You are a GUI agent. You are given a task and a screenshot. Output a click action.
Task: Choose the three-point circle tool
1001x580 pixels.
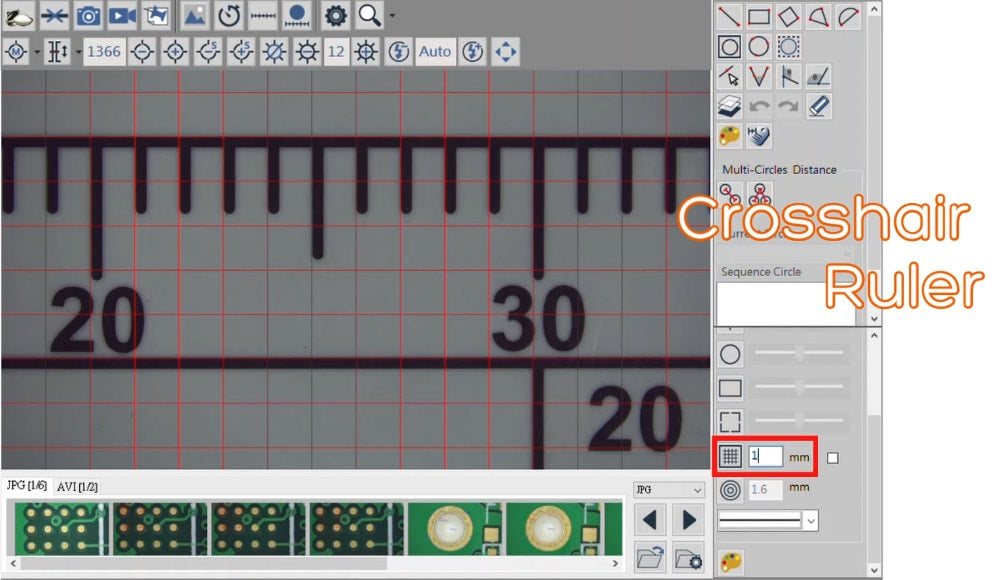click(x=789, y=46)
